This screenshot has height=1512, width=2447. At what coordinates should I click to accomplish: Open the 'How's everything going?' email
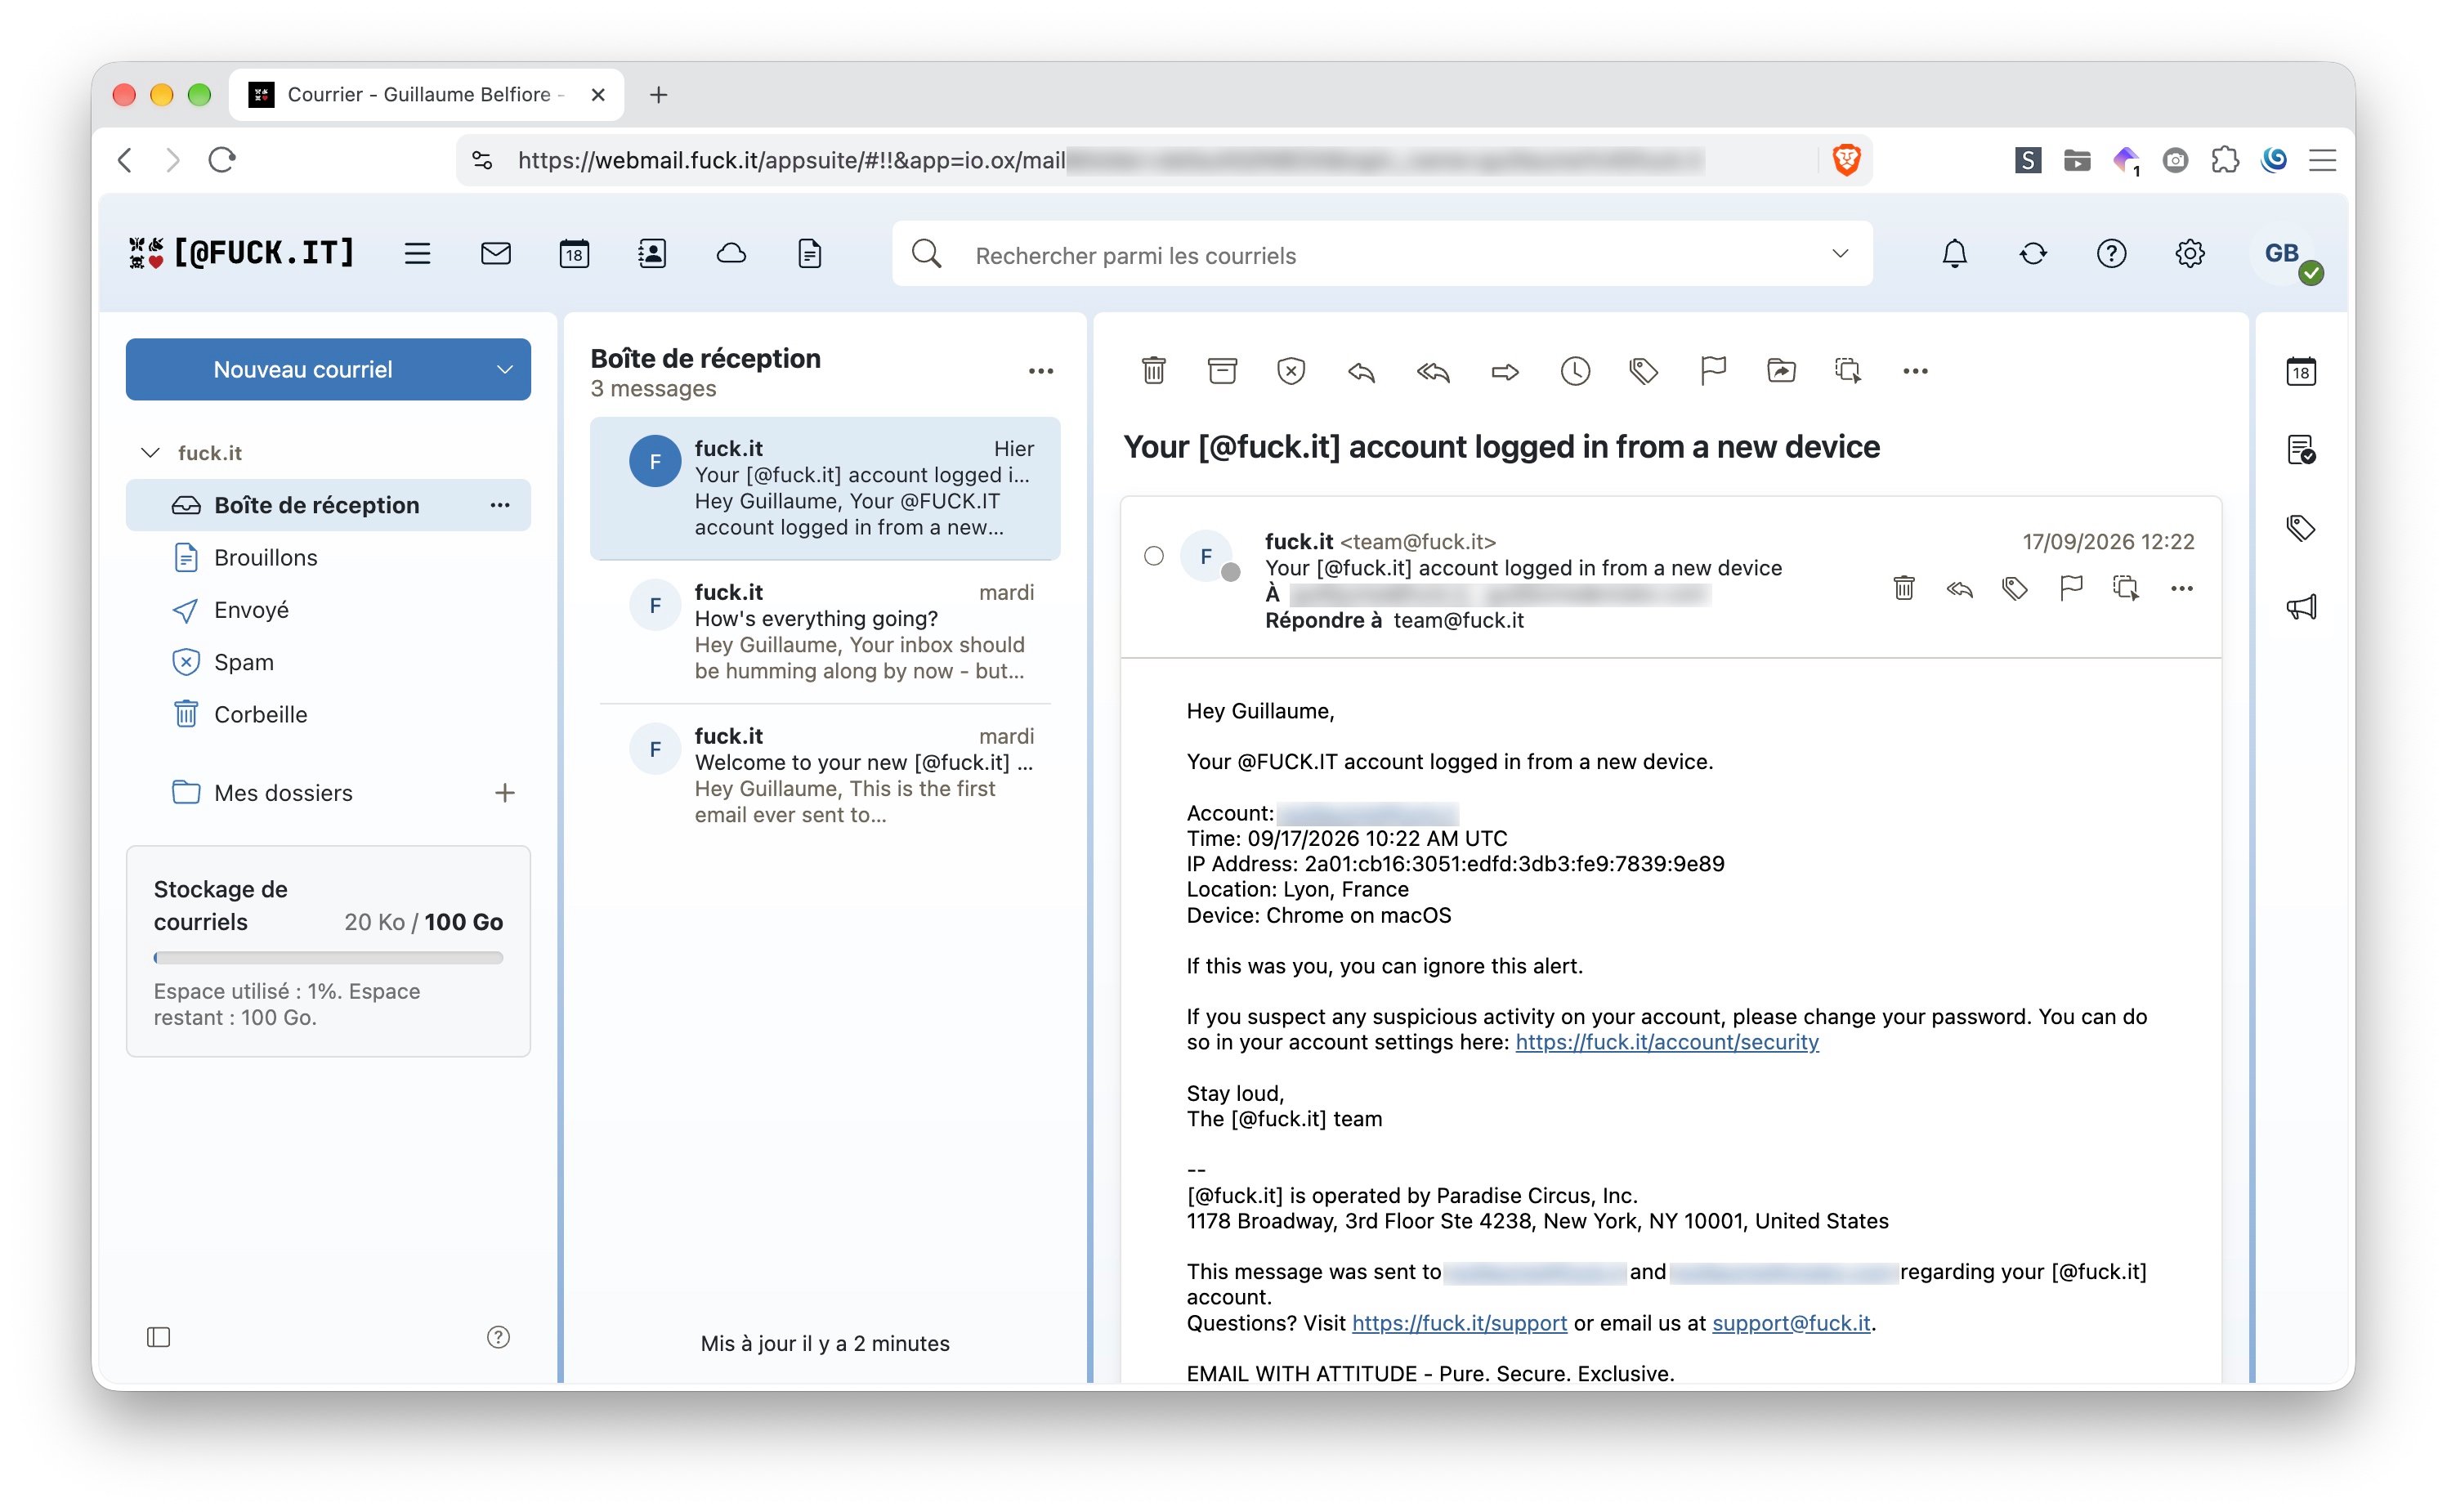825,631
